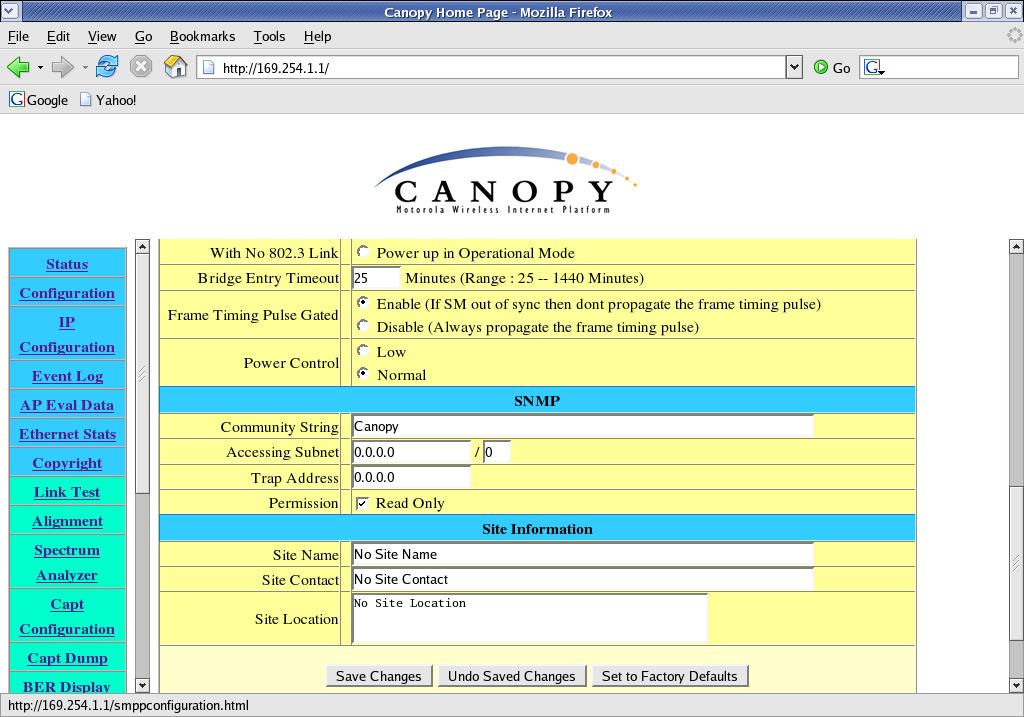Viewport: 1024px width, 717px height.
Task: Select Low for Power Control
Action: click(363, 351)
